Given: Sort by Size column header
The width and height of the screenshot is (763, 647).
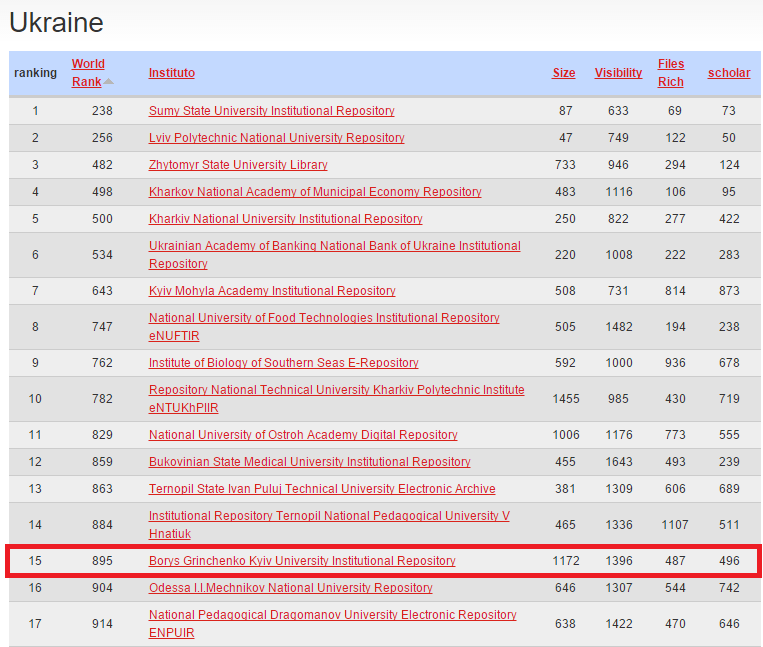Looking at the screenshot, I should coord(564,73).
